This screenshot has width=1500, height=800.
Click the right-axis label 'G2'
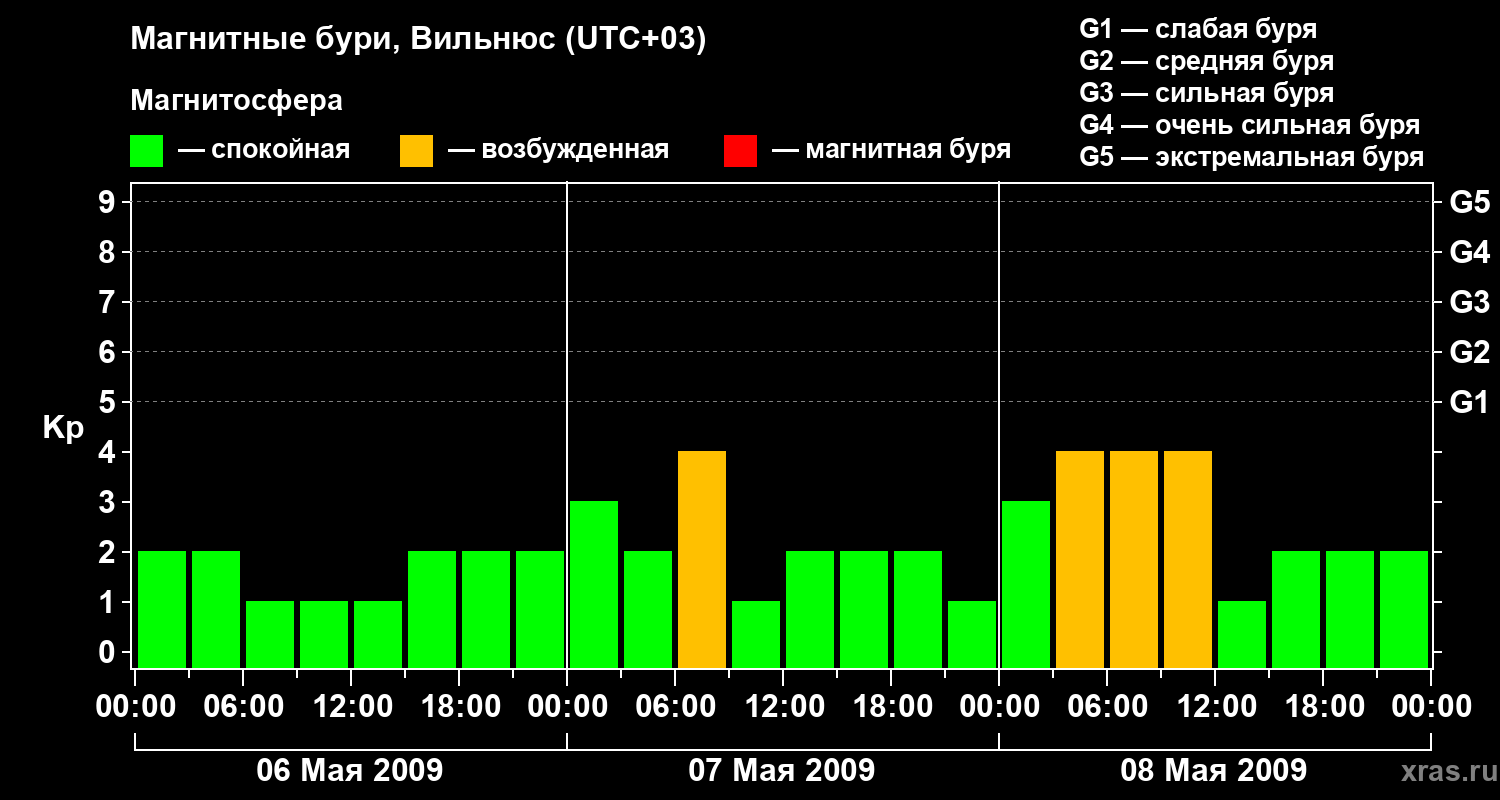tap(1469, 352)
